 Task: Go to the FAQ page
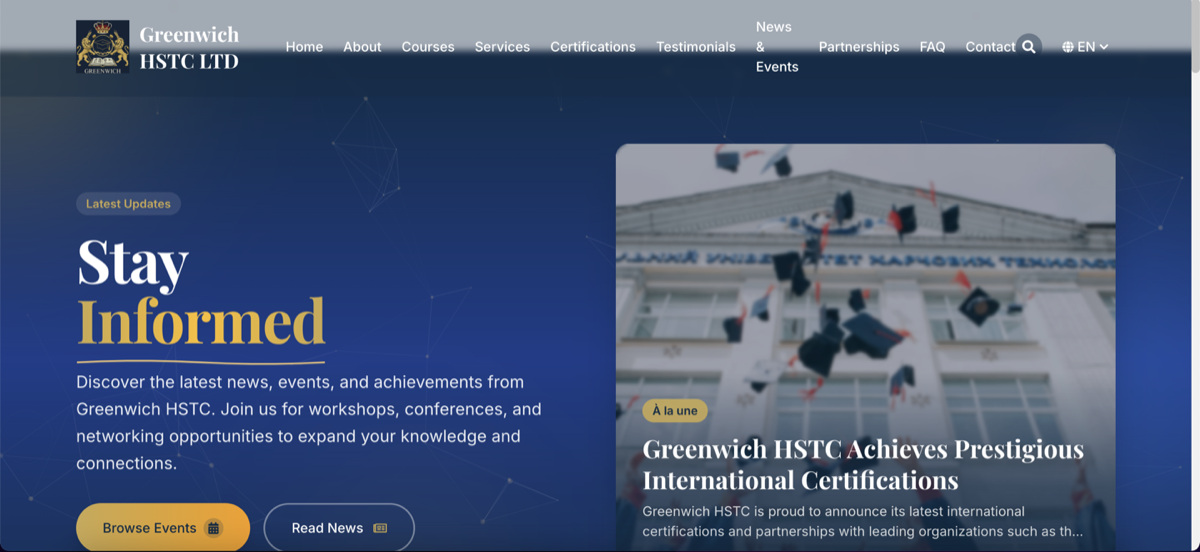coord(932,47)
